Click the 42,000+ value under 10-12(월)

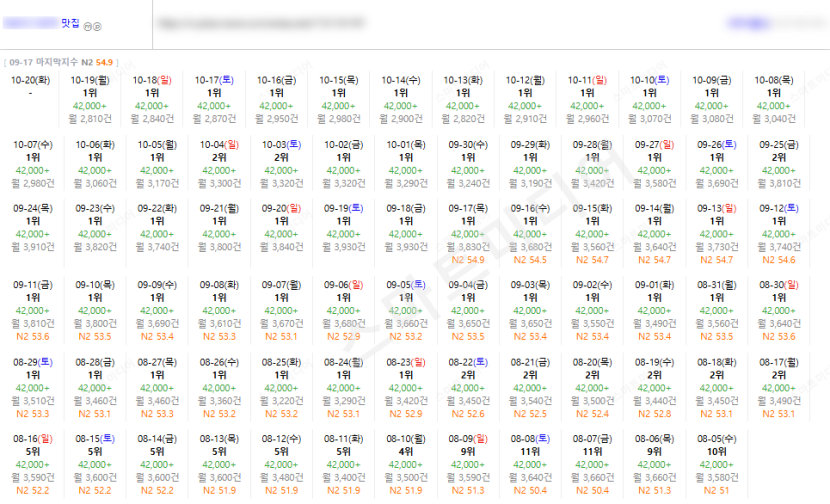pyautogui.click(x=525, y=106)
